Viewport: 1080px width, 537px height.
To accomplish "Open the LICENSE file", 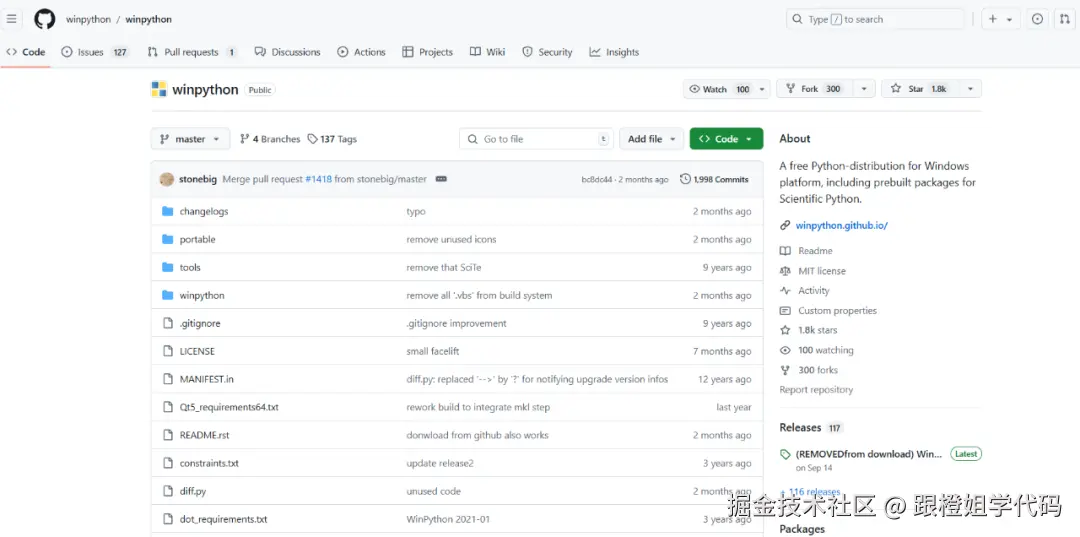I will (x=197, y=351).
